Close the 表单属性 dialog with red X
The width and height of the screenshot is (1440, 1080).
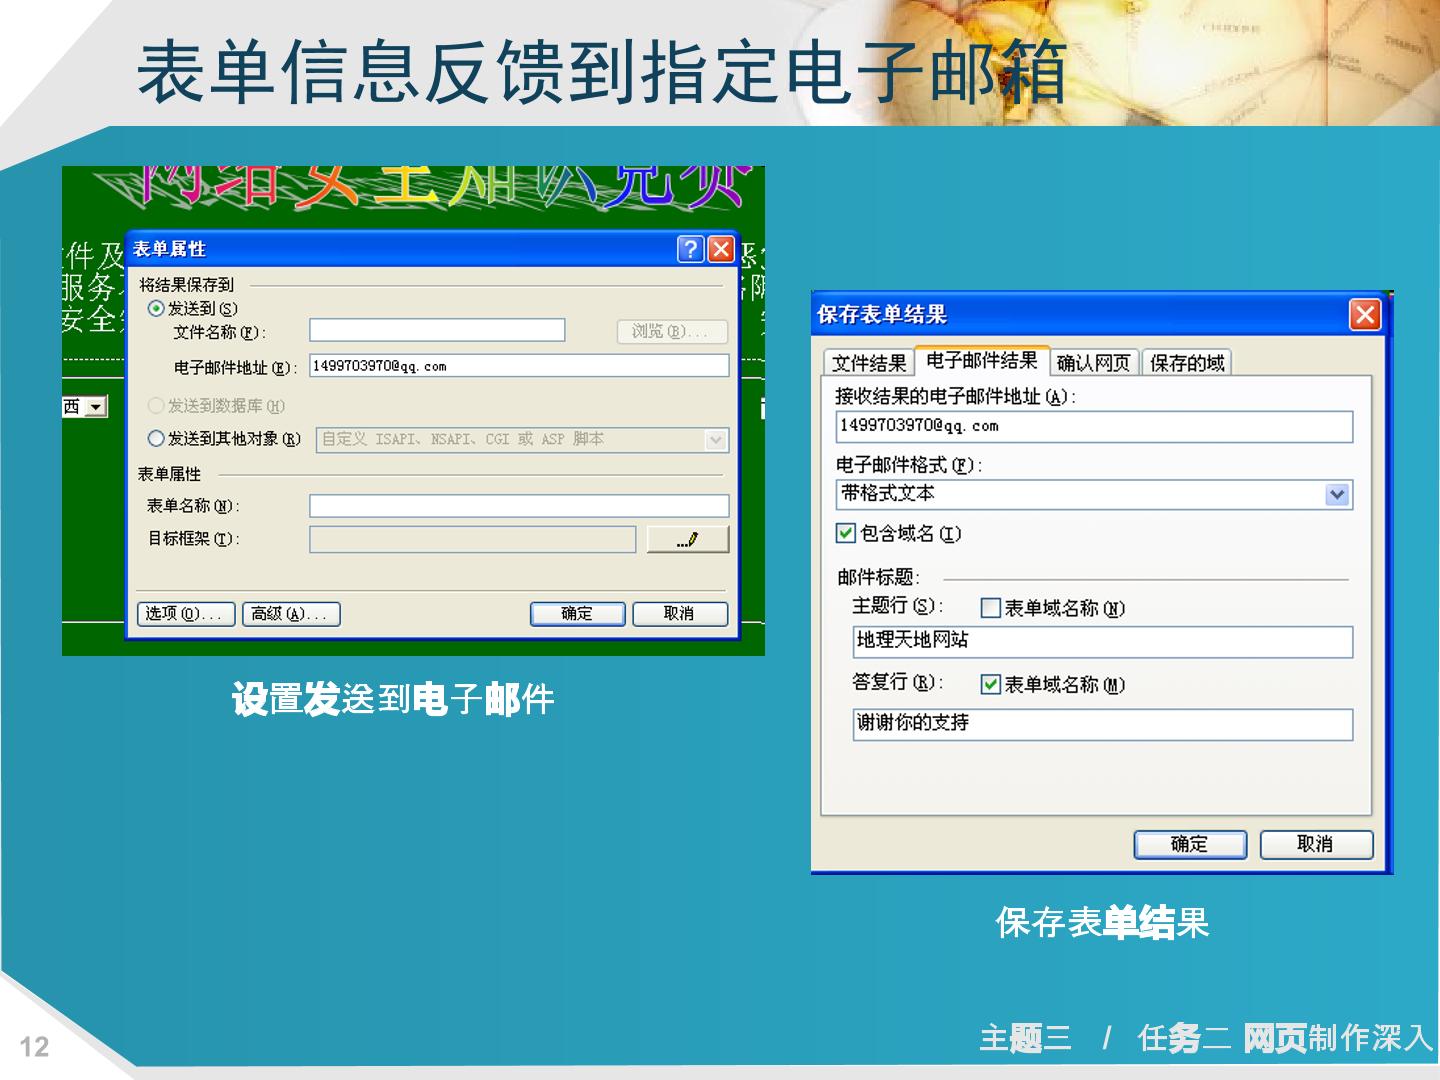(721, 249)
